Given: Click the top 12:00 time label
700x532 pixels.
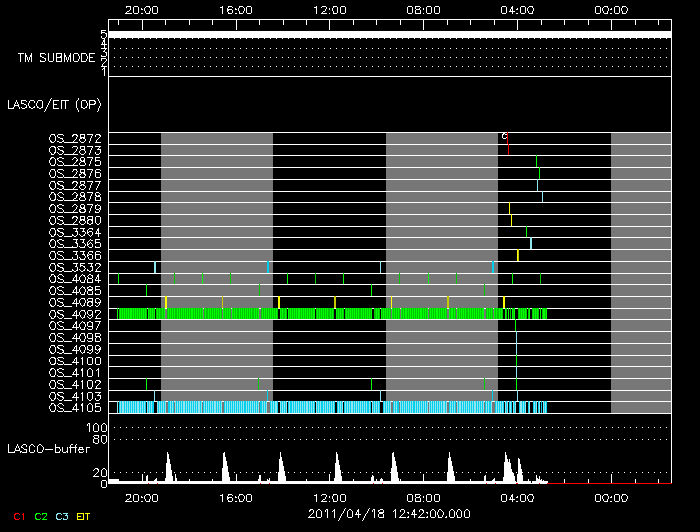Looking at the screenshot, I should click(329, 10).
